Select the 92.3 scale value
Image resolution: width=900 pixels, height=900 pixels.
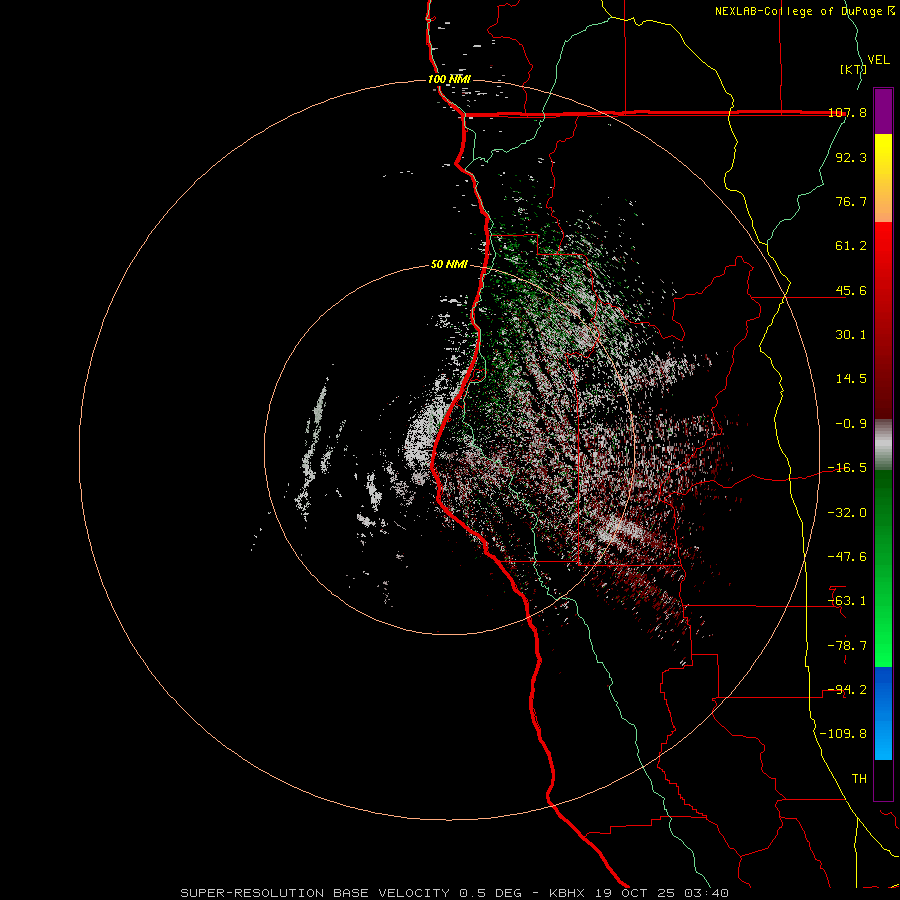click(851, 157)
